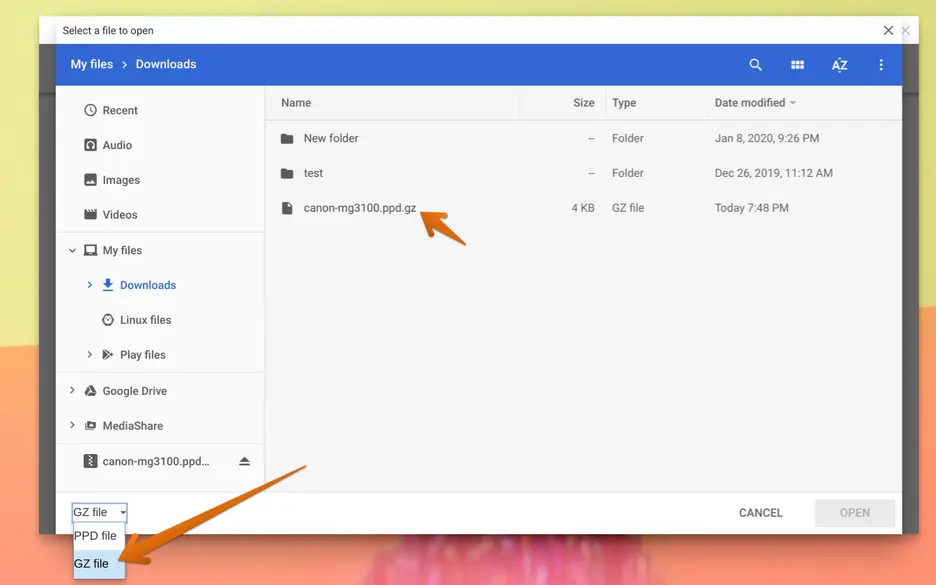The width and height of the screenshot is (936, 585).
Task: Click the 4 KB size value
Action: pos(583,208)
